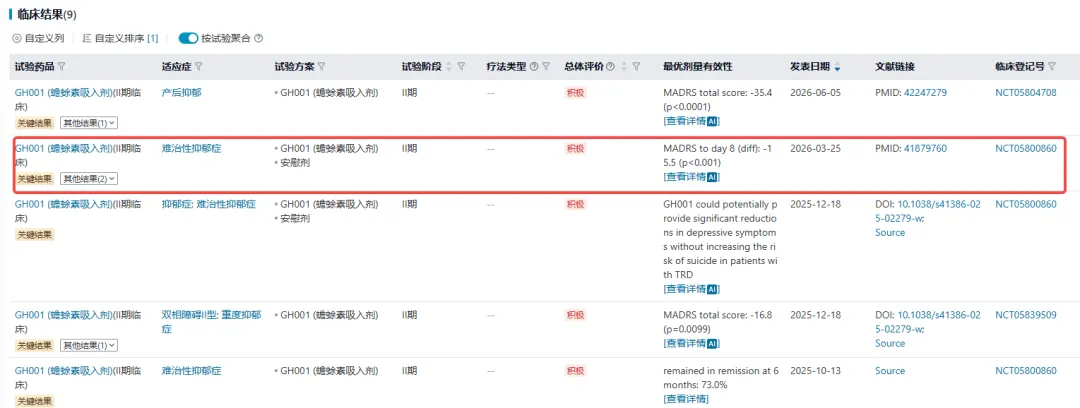Open Source link in the 双相障碍II型 row
Image resolution: width=1080 pixels, height=408 pixels.
(890, 343)
